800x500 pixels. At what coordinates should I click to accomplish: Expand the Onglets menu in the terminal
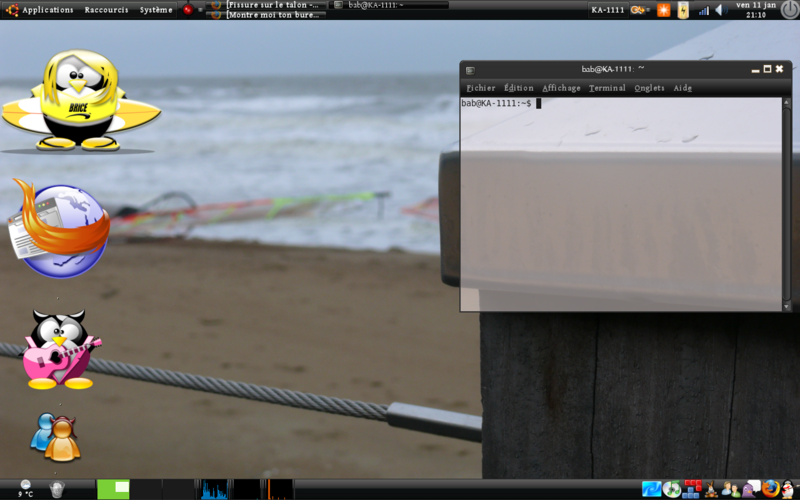[x=649, y=88]
